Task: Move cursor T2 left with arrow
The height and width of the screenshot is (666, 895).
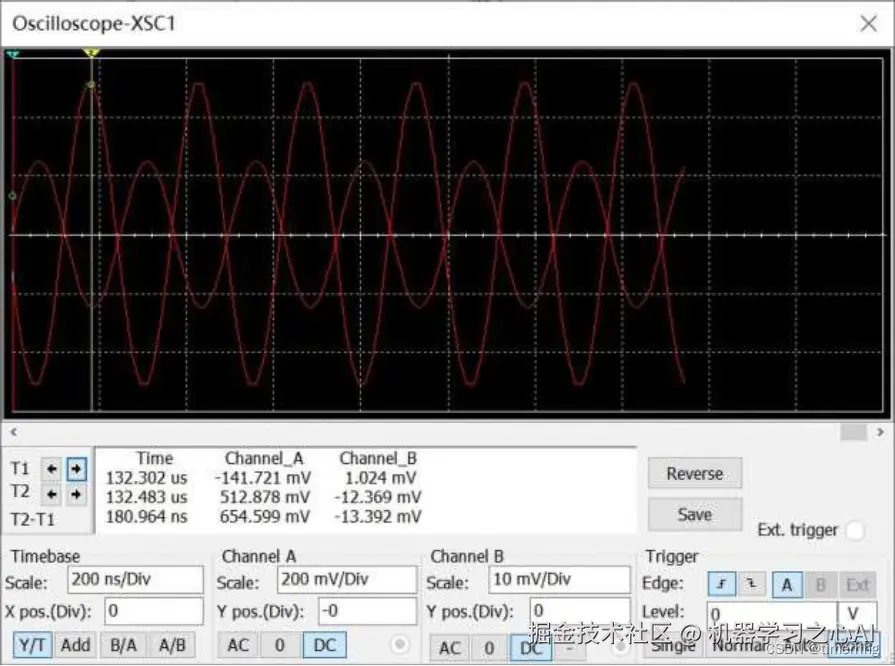Action: point(52,494)
